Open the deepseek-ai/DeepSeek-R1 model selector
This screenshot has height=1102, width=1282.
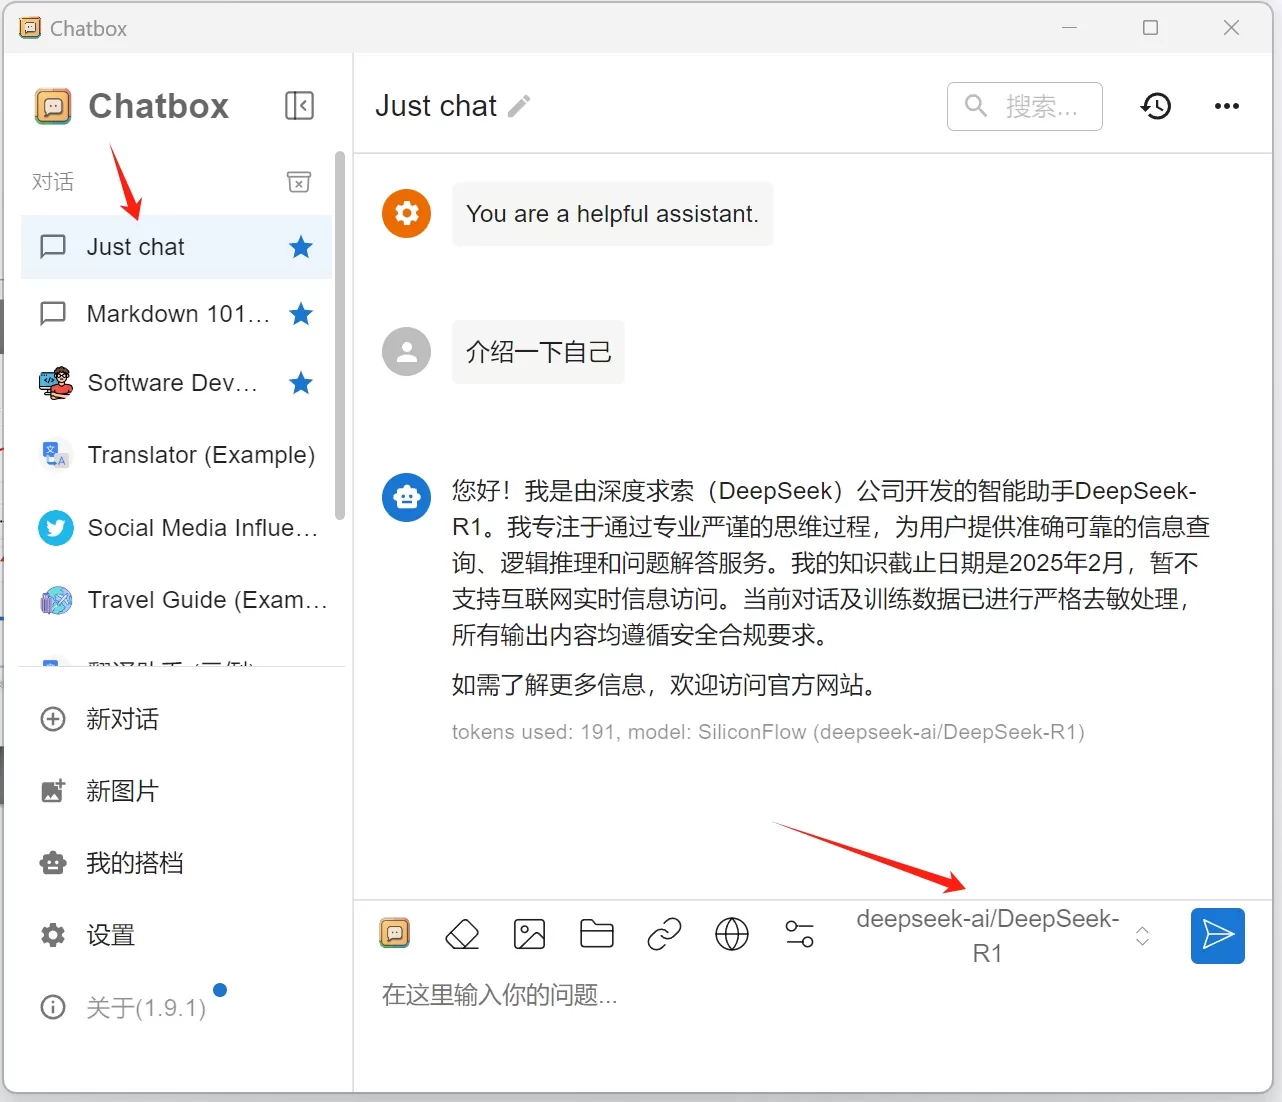[1002, 936]
